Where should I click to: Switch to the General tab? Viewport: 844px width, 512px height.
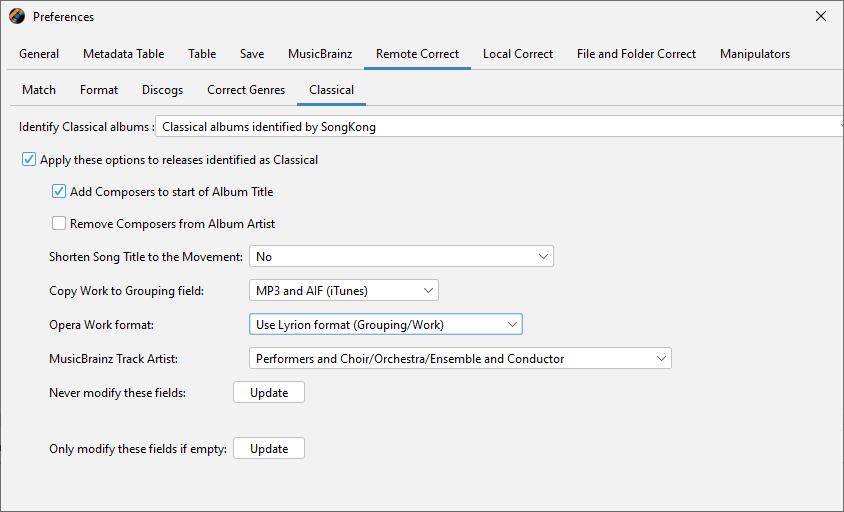(x=39, y=54)
